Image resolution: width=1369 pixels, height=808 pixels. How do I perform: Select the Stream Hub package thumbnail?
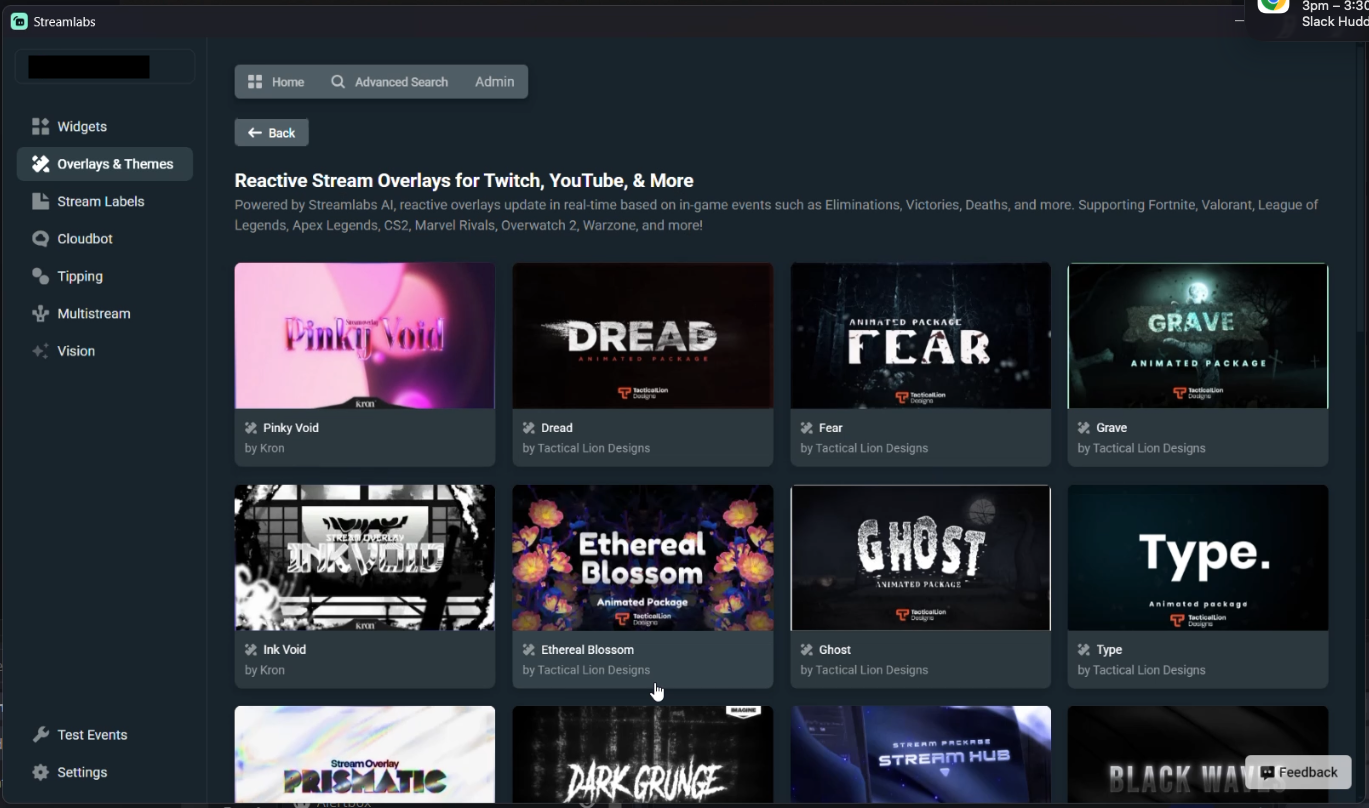[x=921, y=755]
